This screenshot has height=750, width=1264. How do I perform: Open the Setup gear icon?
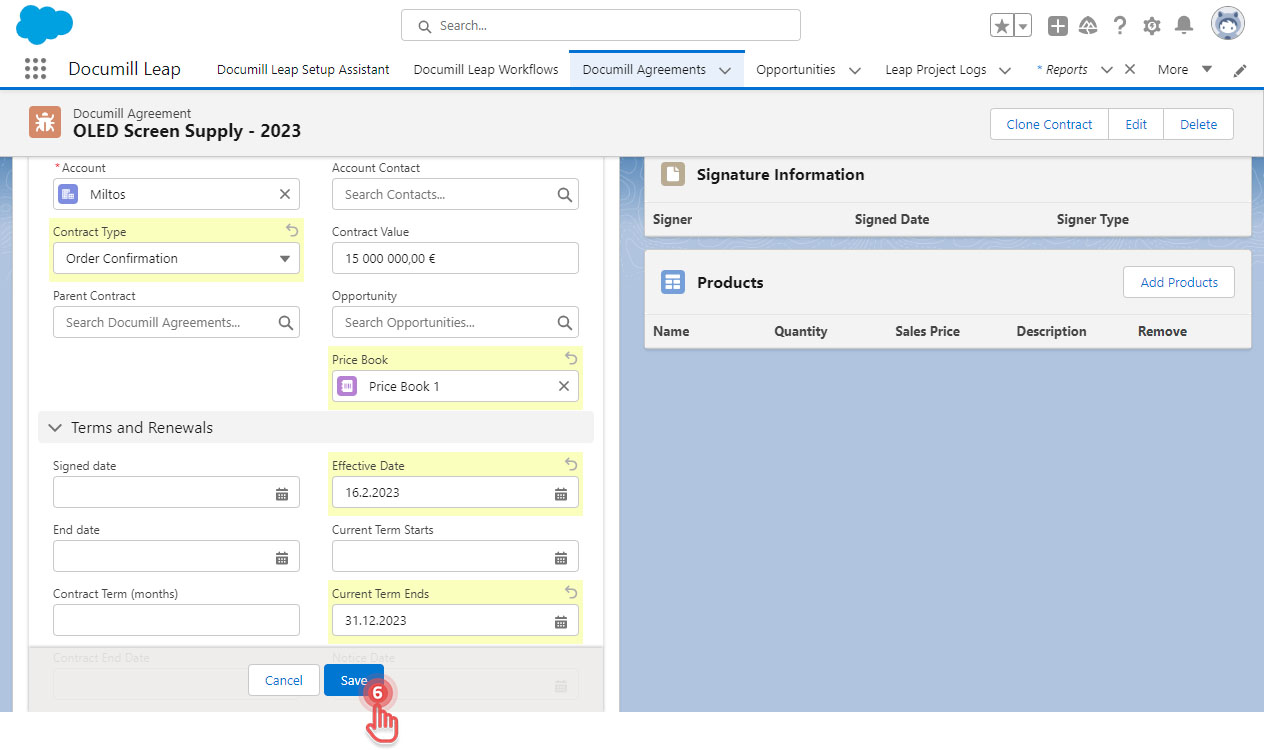coord(1152,26)
